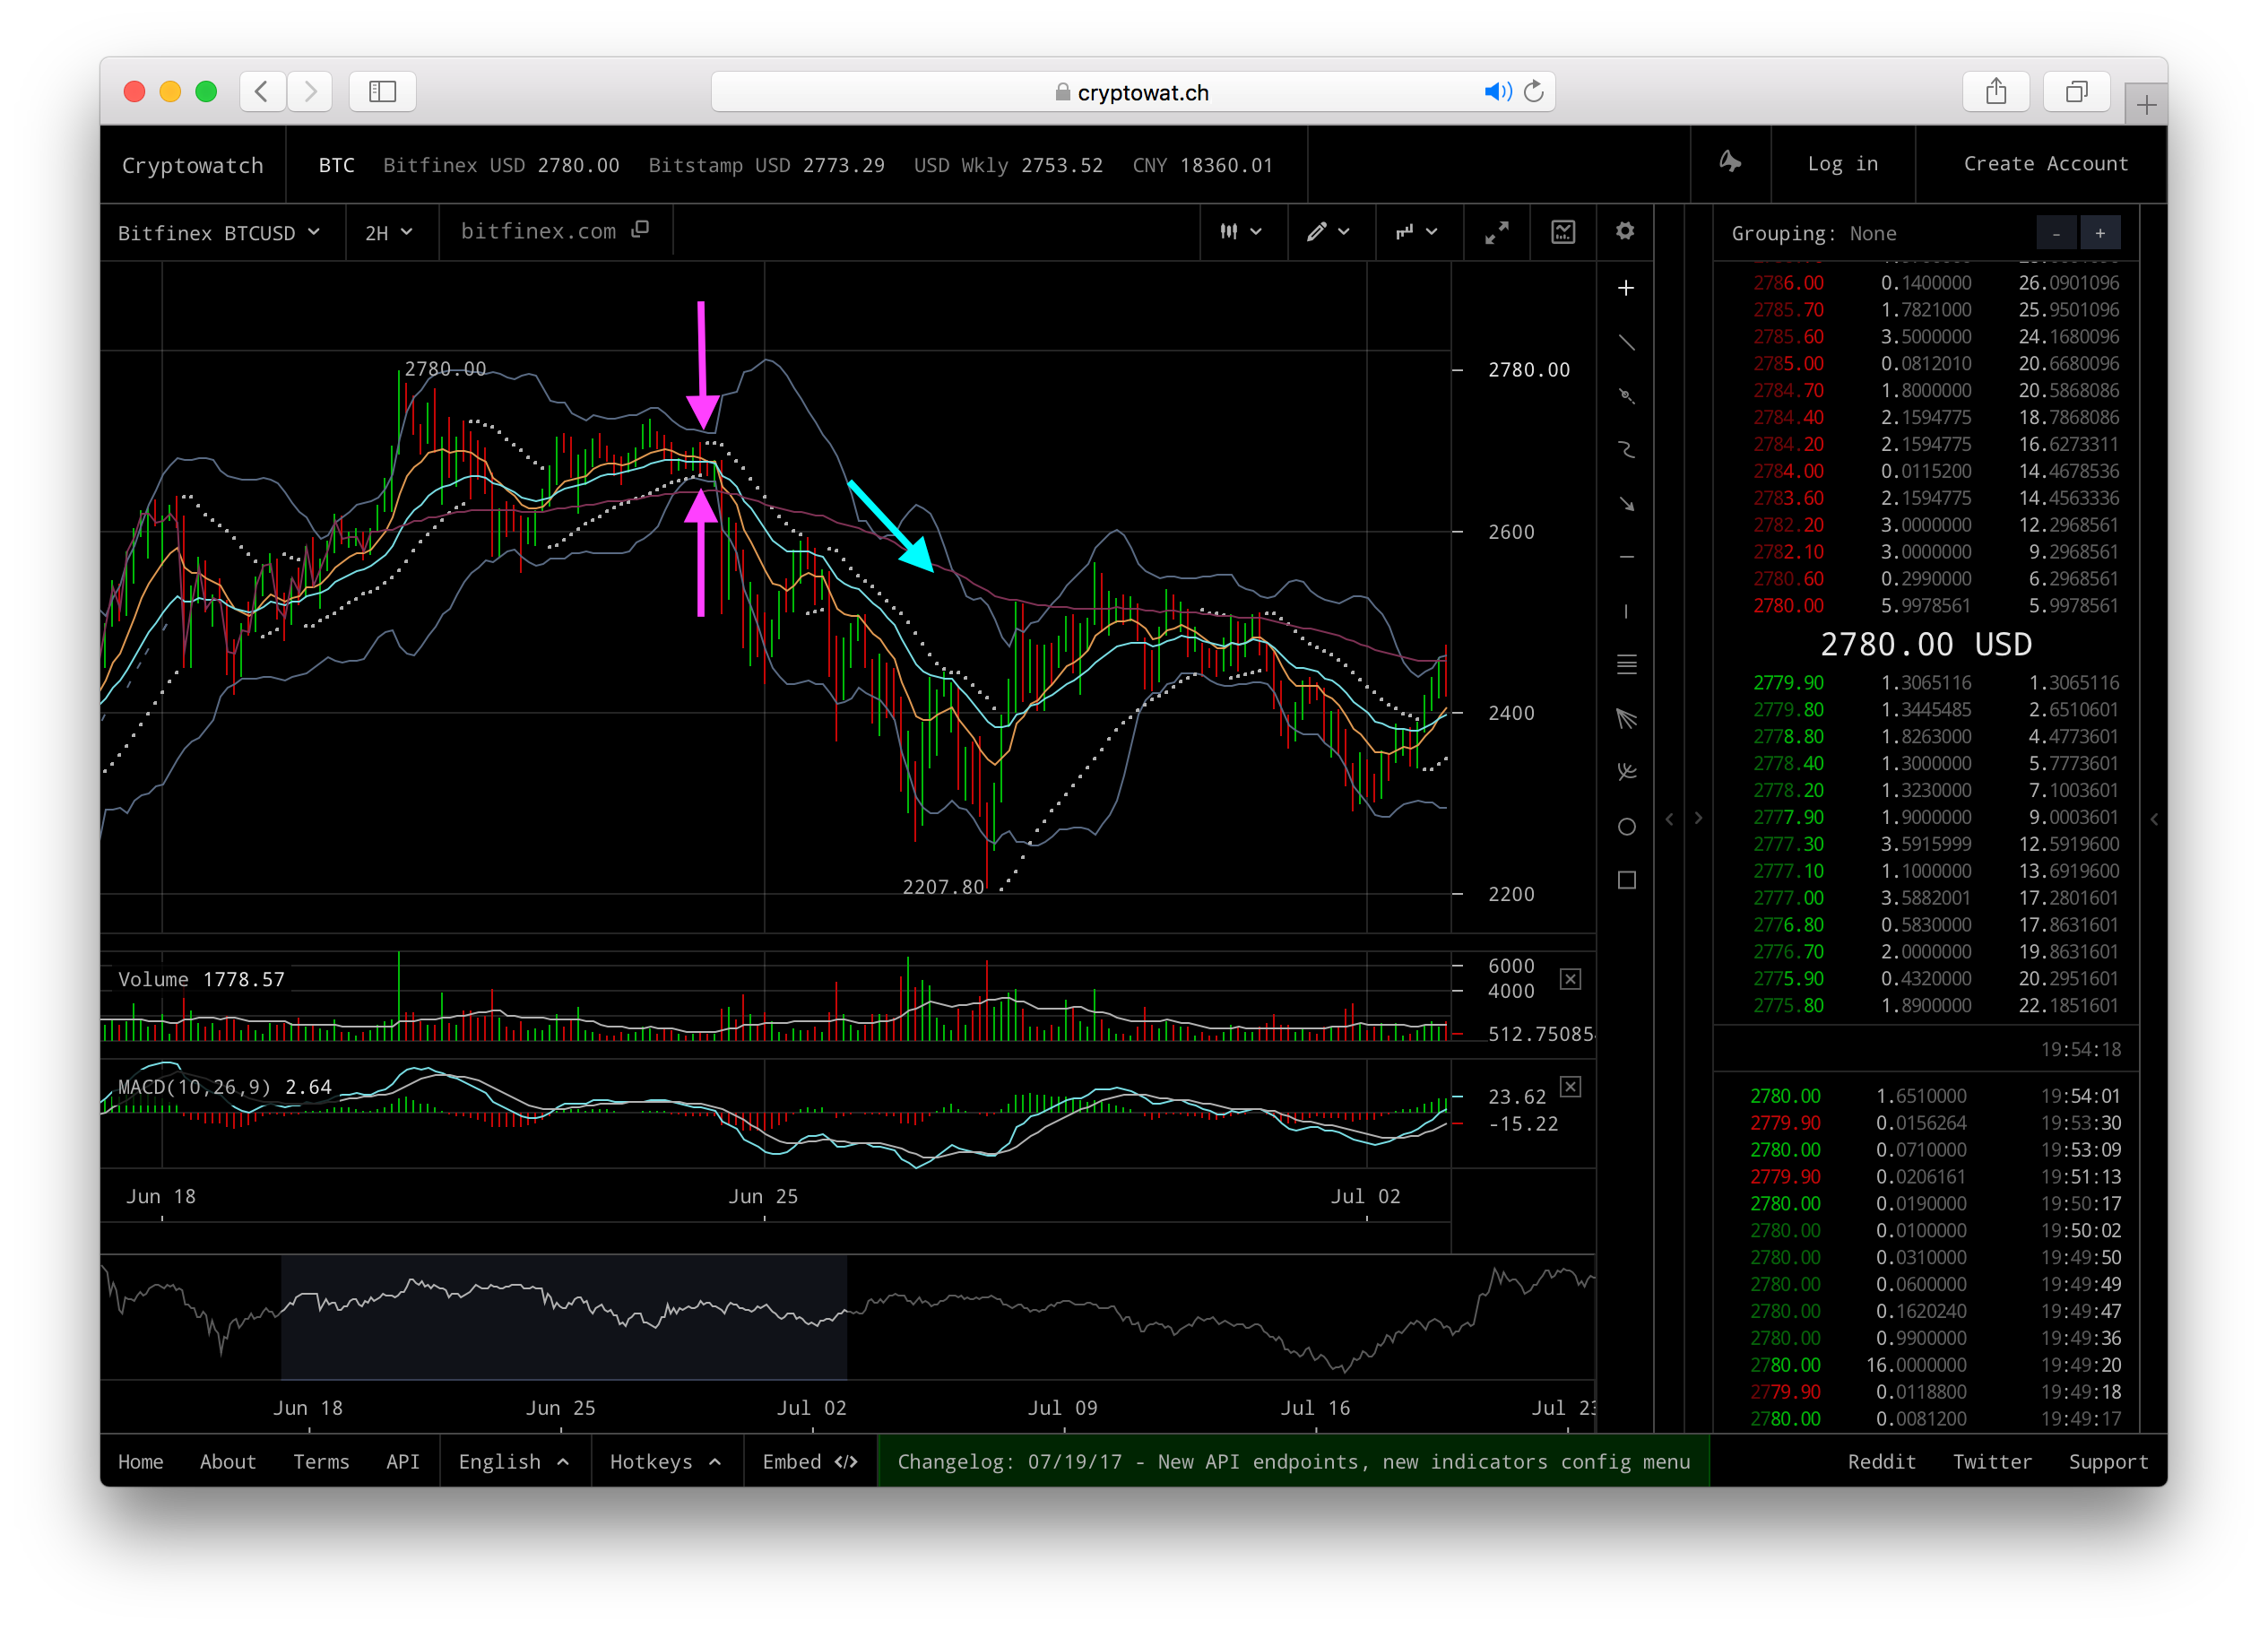2268x1630 pixels.
Task: Decrease order book grouping with minus
Action: [2056, 233]
